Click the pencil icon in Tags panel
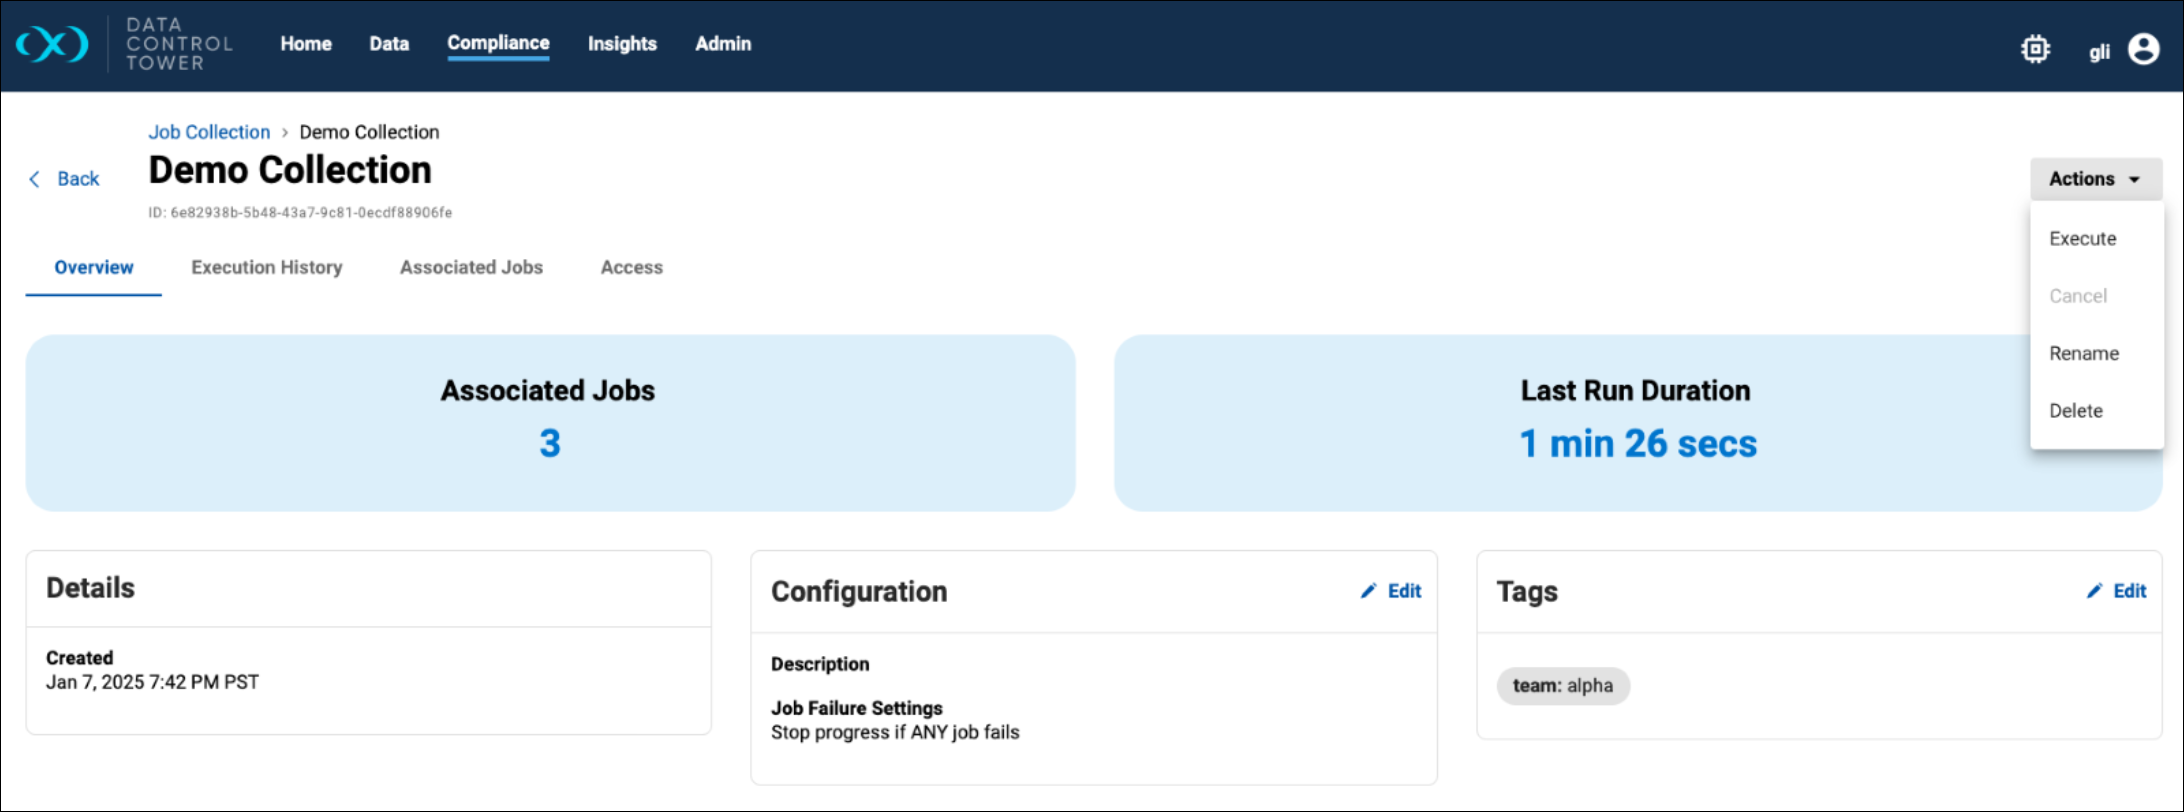2184x812 pixels. 2094,591
